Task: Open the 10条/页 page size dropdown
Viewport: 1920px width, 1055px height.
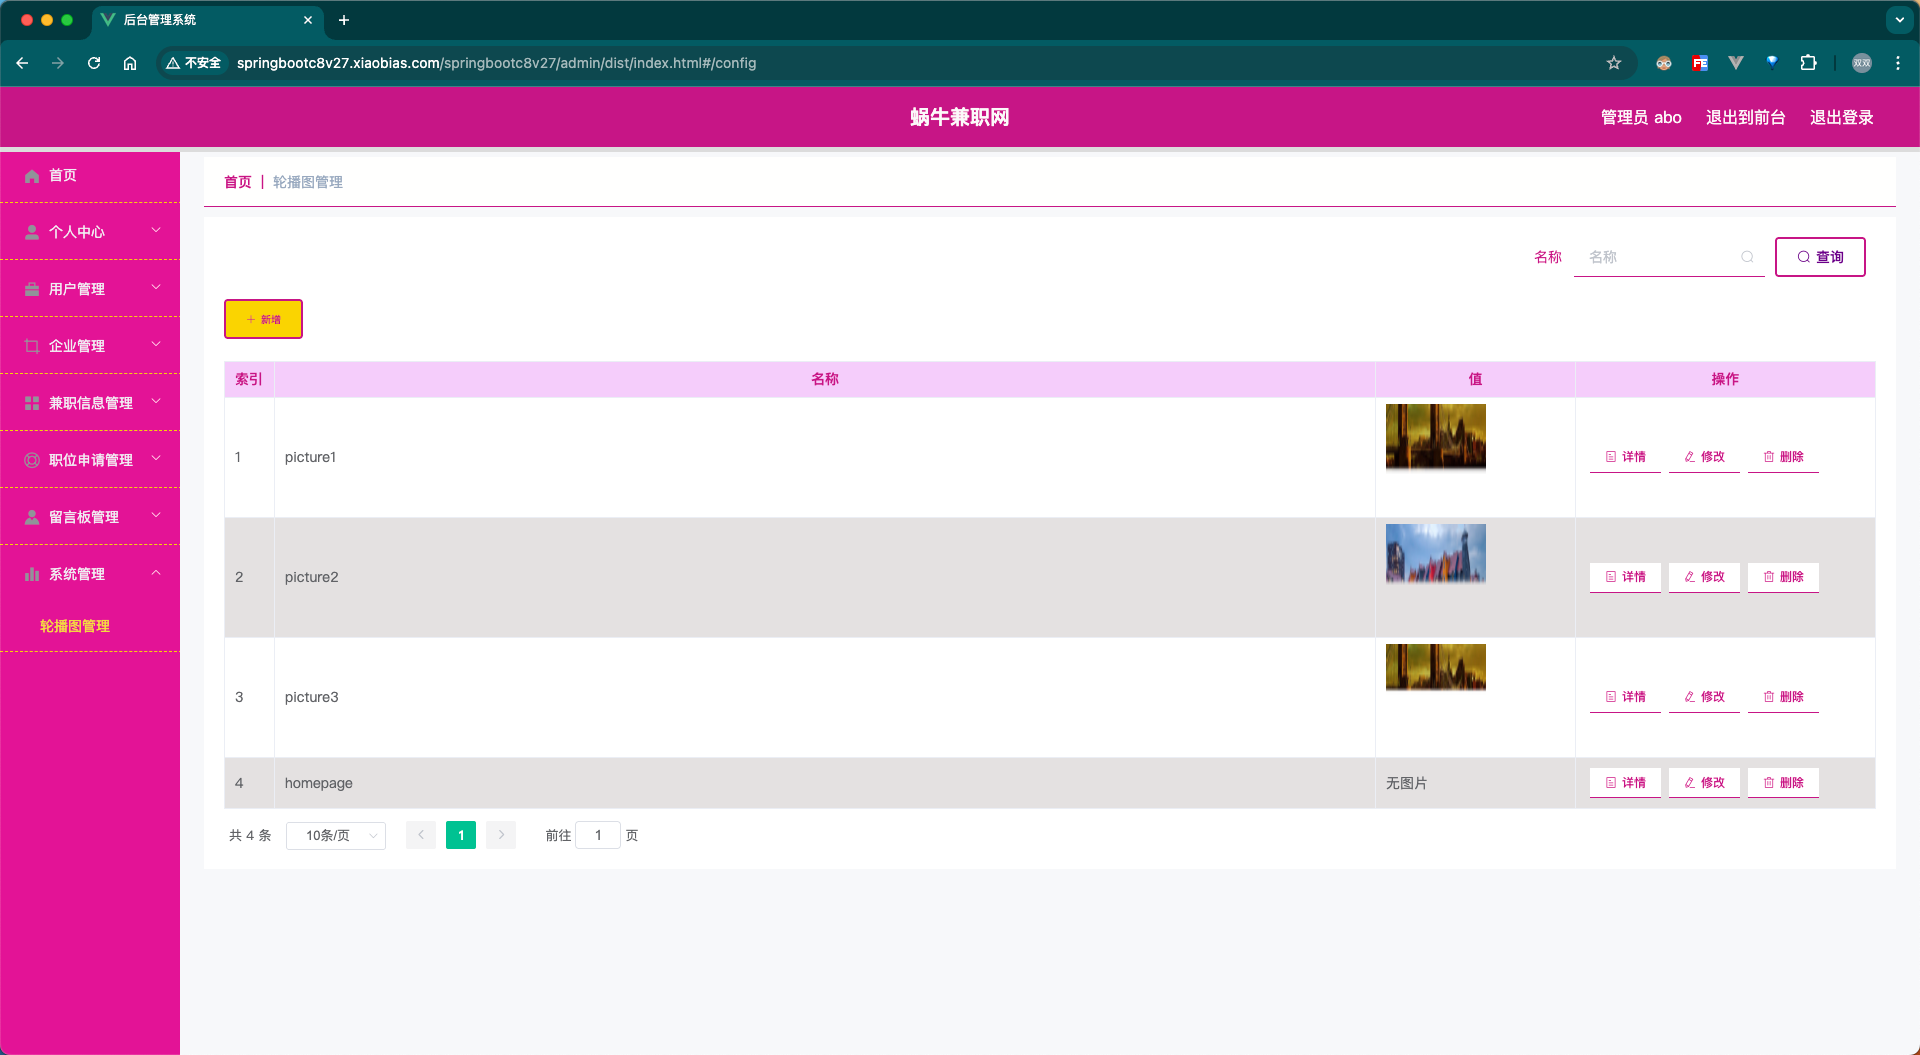Action: pyautogui.click(x=336, y=835)
